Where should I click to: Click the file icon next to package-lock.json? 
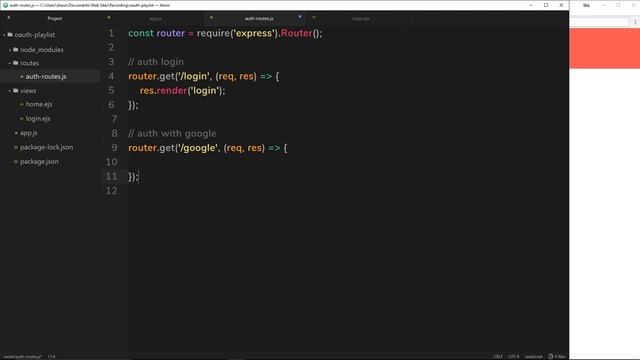16,147
